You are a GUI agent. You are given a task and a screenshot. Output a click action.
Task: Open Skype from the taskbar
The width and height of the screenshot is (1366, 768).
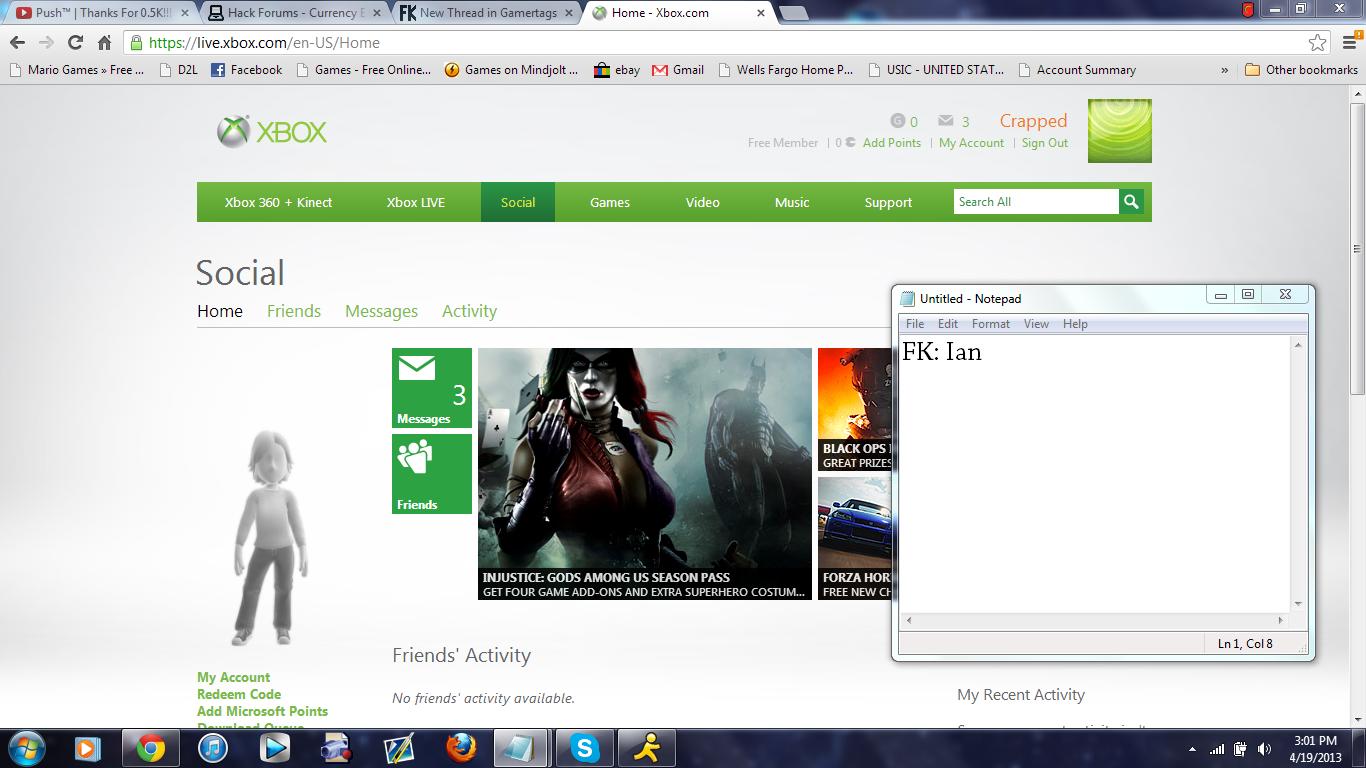click(x=585, y=748)
